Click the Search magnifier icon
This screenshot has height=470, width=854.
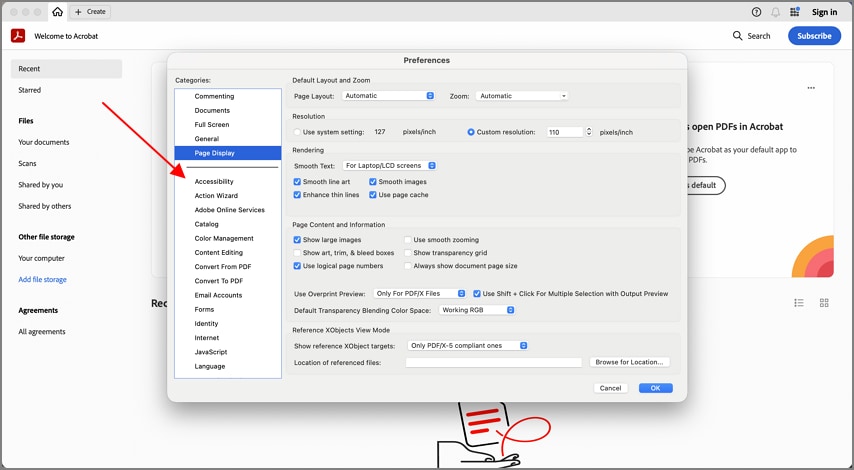click(x=737, y=35)
